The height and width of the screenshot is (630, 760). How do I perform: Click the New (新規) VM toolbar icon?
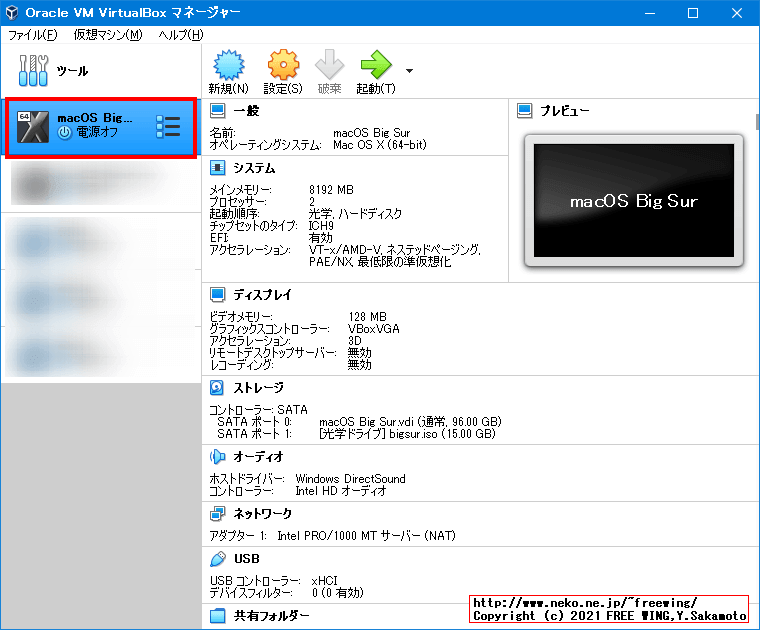click(229, 65)
